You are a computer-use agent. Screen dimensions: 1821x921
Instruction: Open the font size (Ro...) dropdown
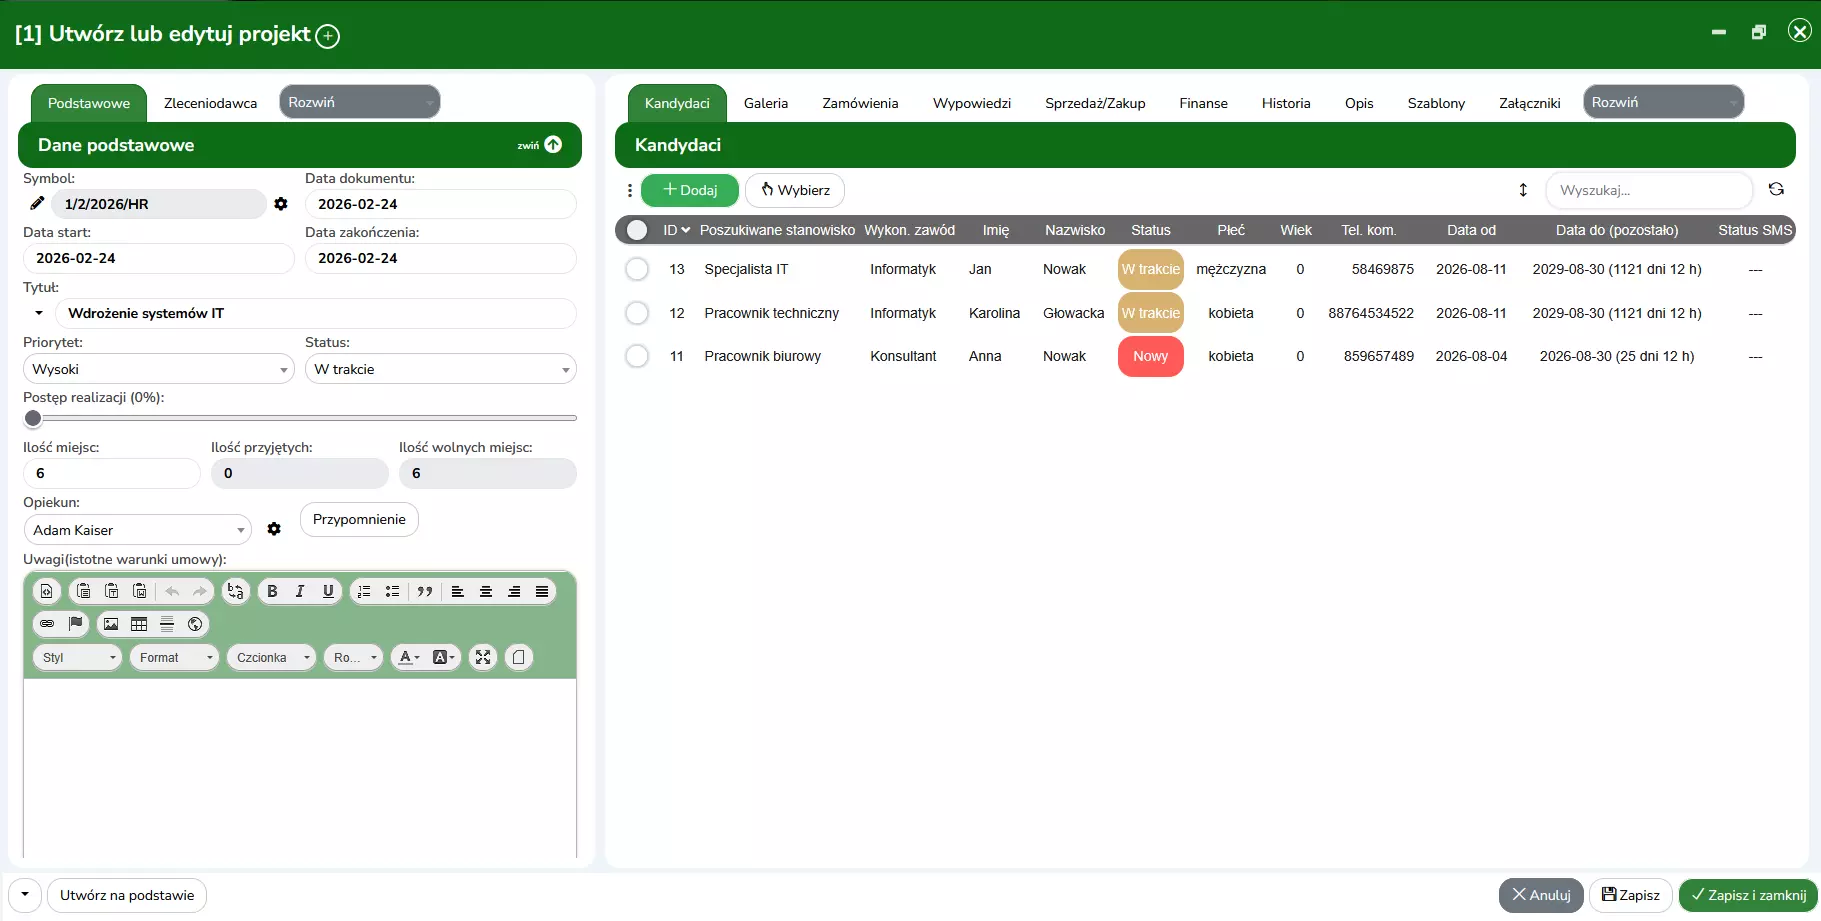(353, 657)
